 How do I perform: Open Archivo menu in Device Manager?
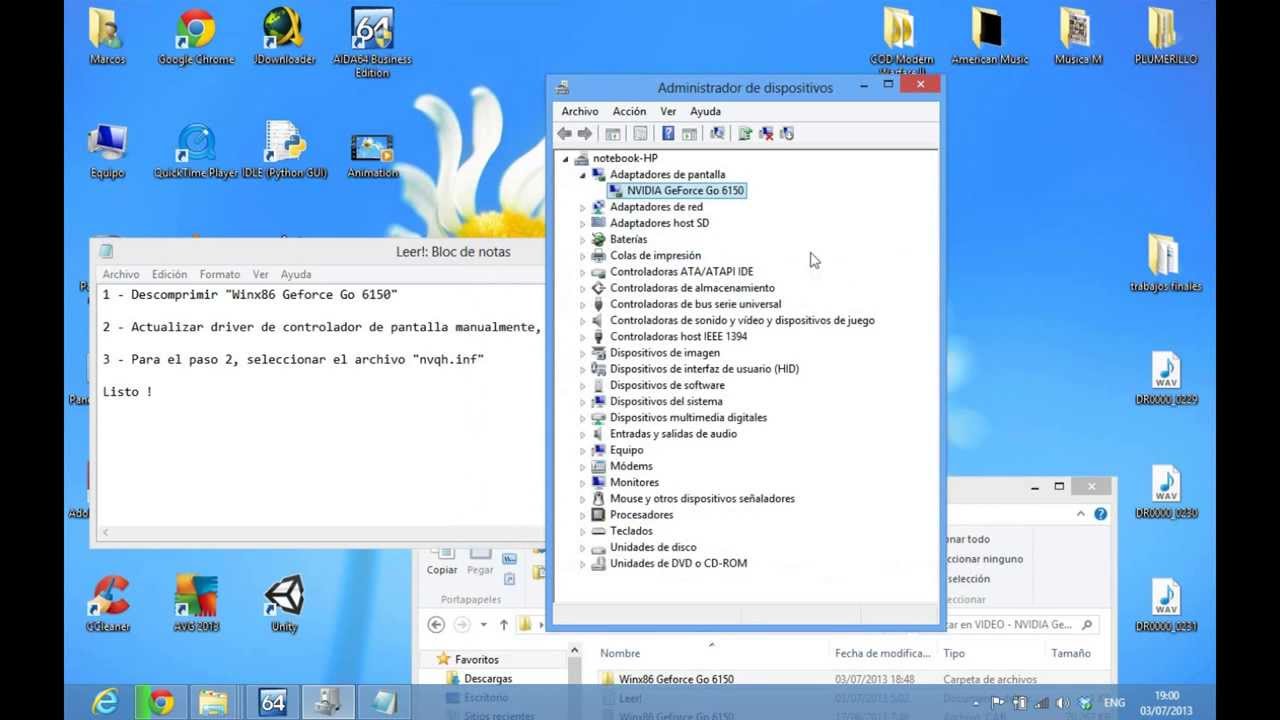(x=580, y=111)
